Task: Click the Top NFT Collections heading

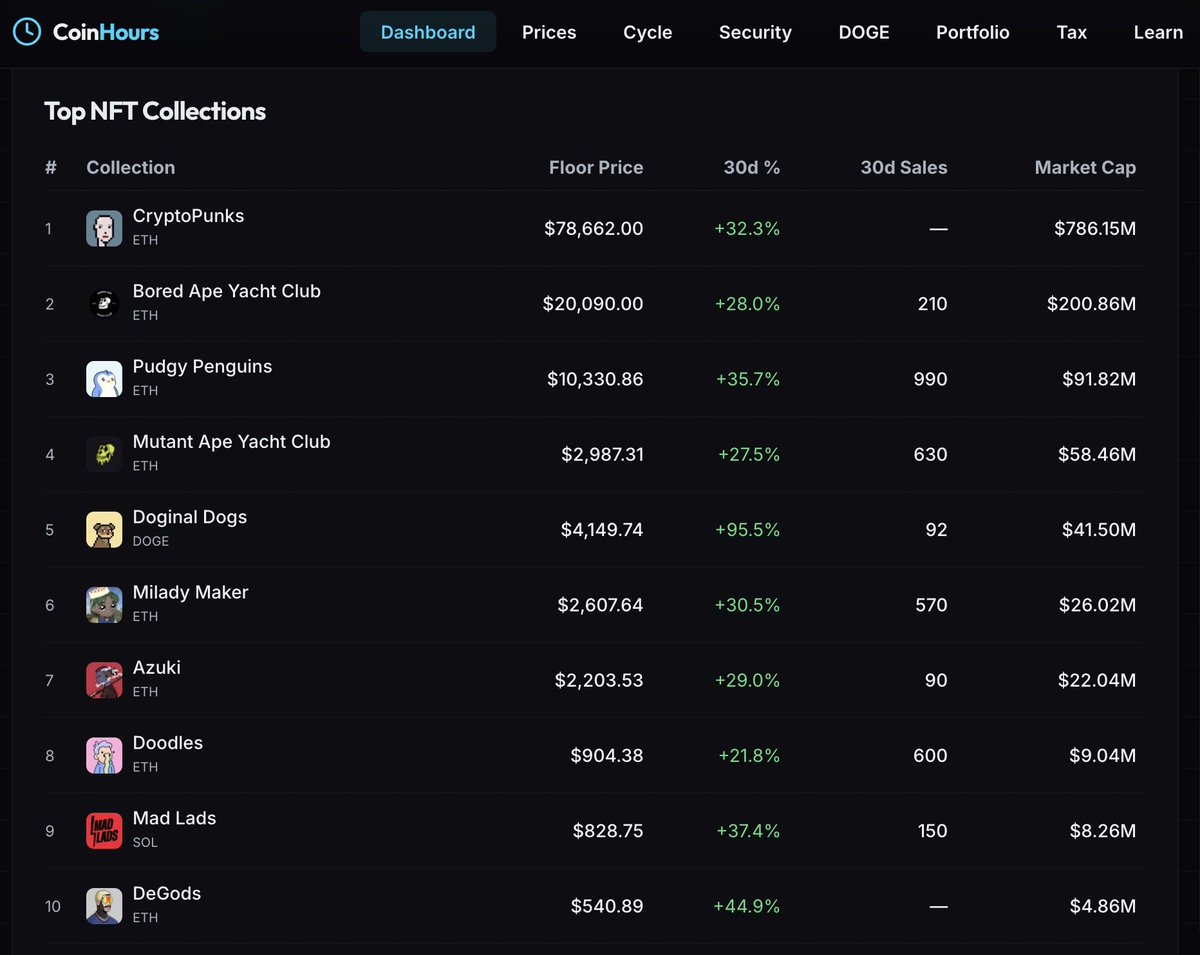Action: click(x=155, y=111)
